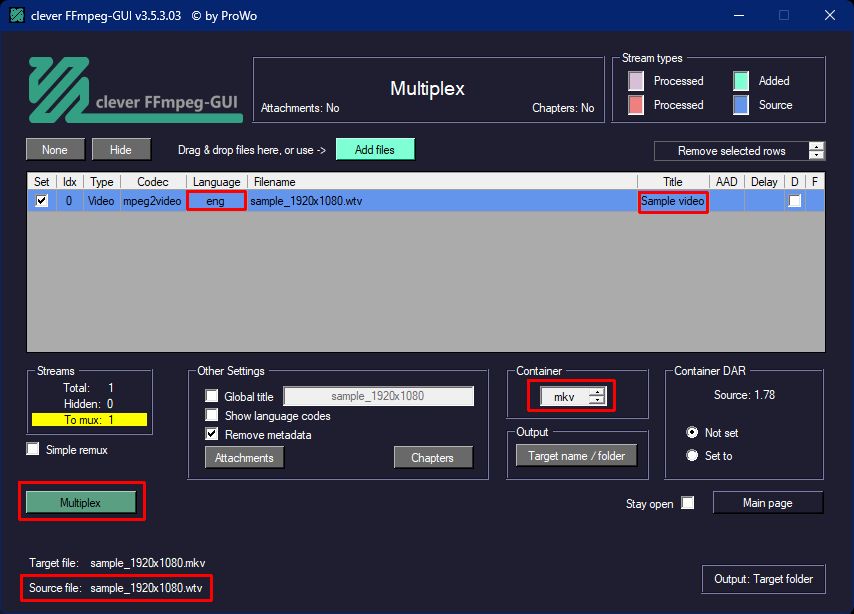
Task: Click Target name / folder button
Action: click(x=576, y=456)
